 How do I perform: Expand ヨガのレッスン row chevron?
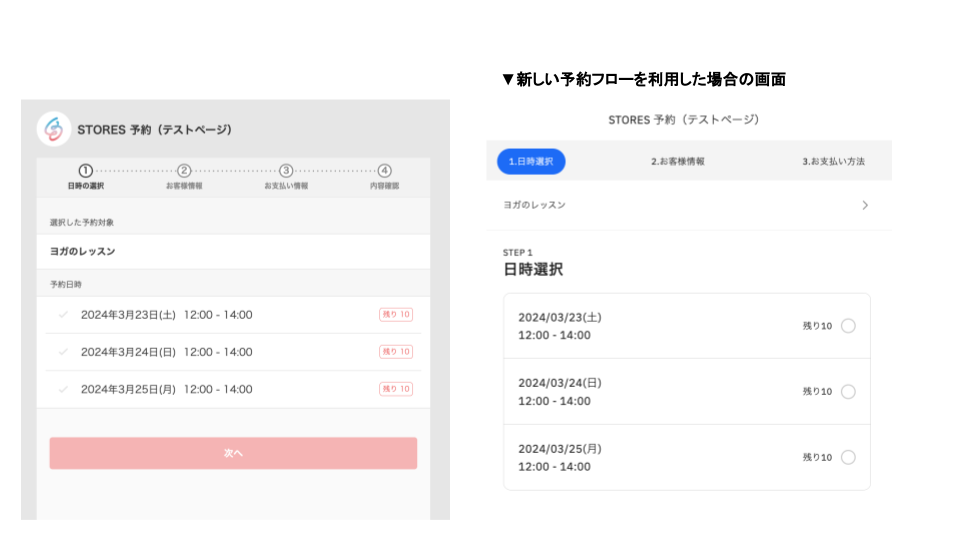coord(865,205)
